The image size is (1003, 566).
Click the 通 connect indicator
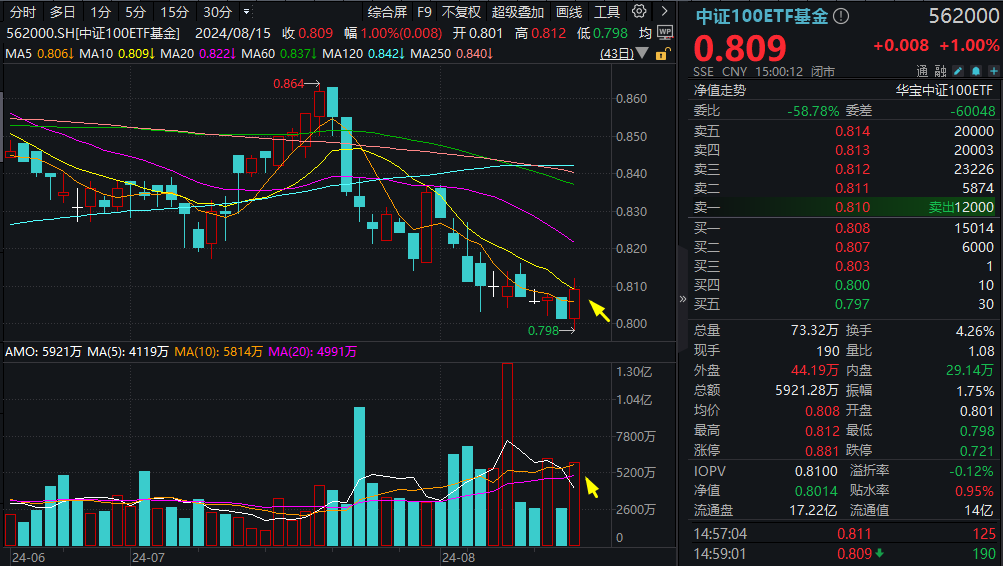tap(922, 72)
